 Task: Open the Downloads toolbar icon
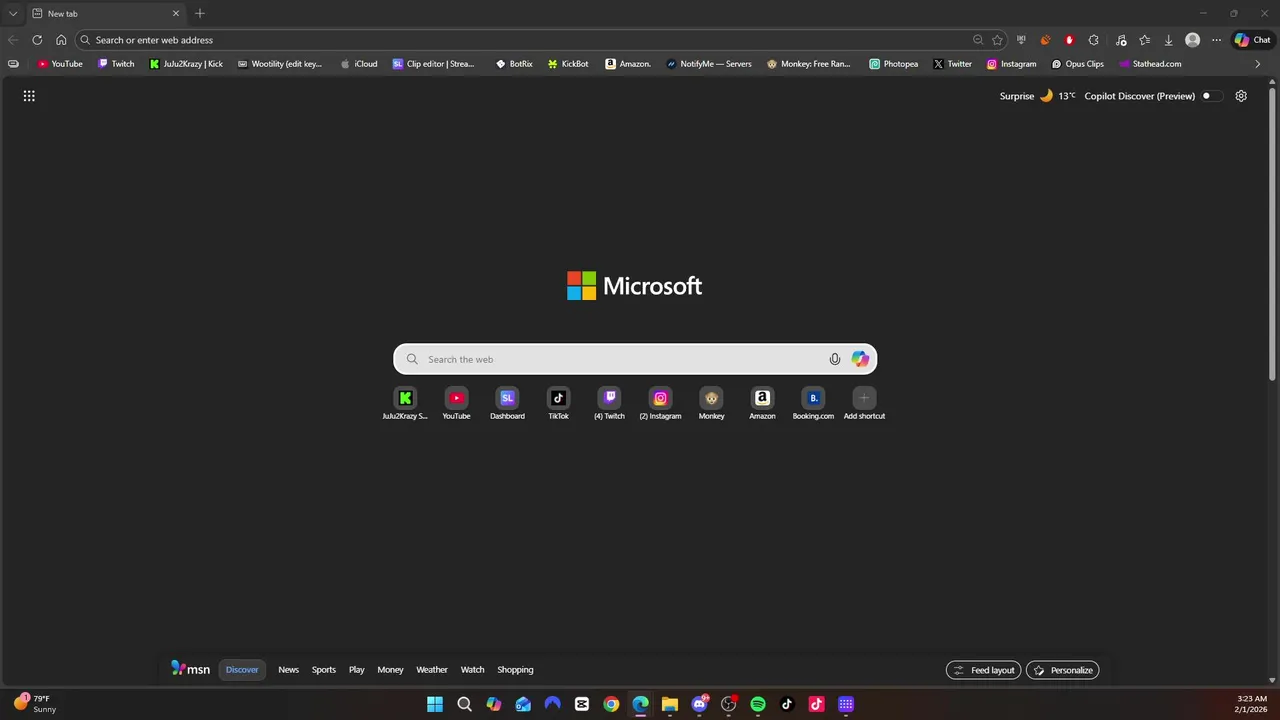[x=1168, y=40]
